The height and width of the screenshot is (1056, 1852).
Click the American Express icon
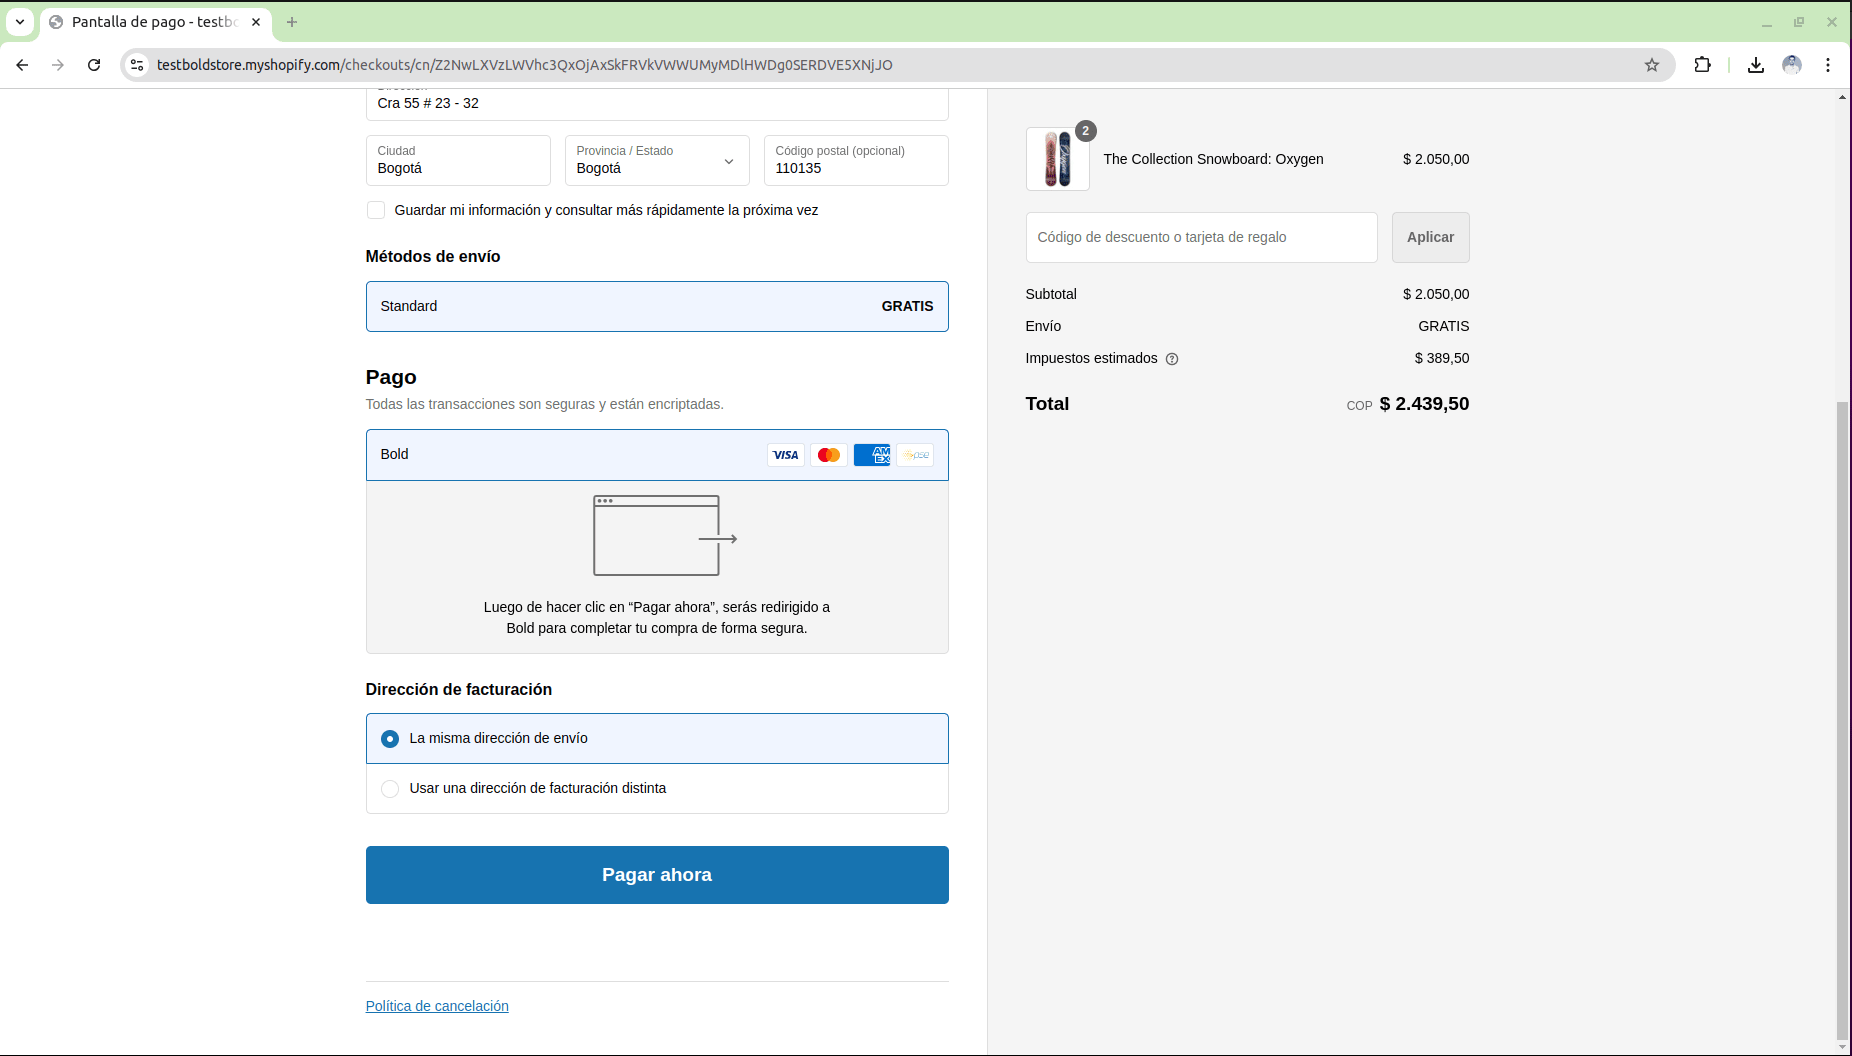[872, 455]
